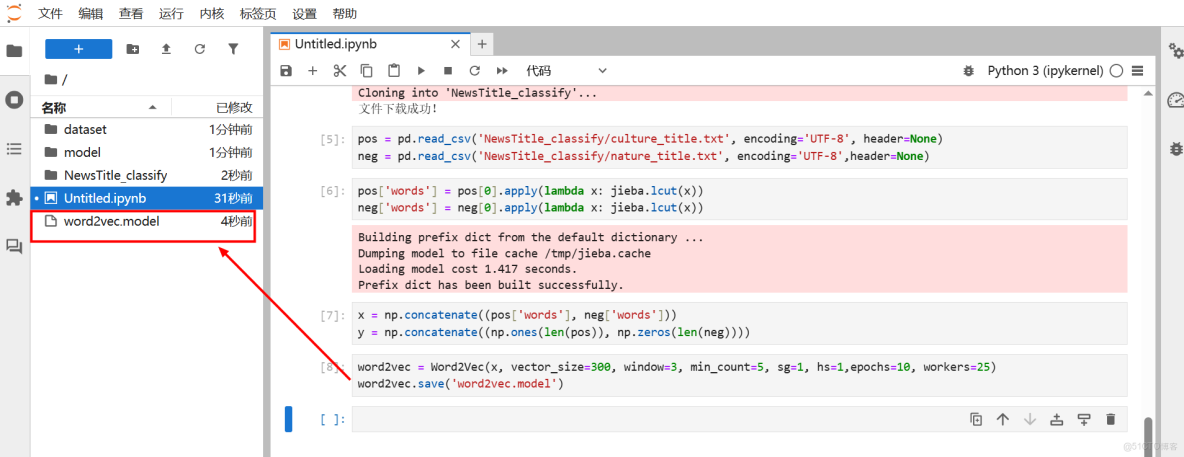
Task: Run the selected cell
Action: tap(421, 70)
